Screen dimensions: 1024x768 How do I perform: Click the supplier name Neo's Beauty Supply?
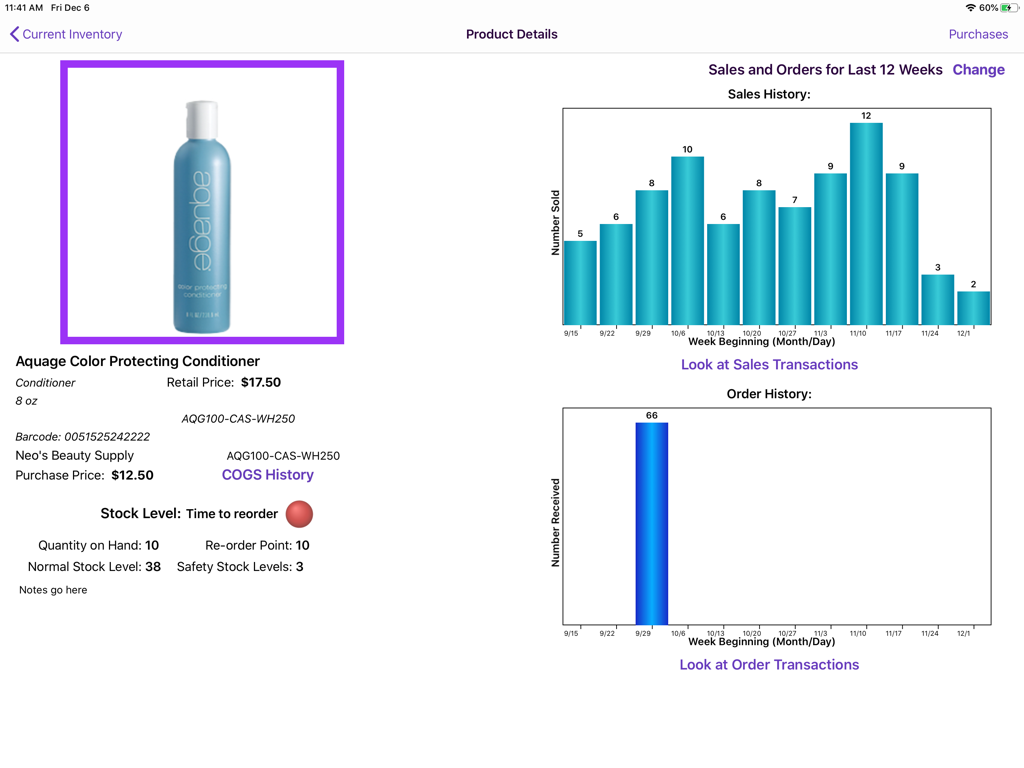tap(74, 455)
